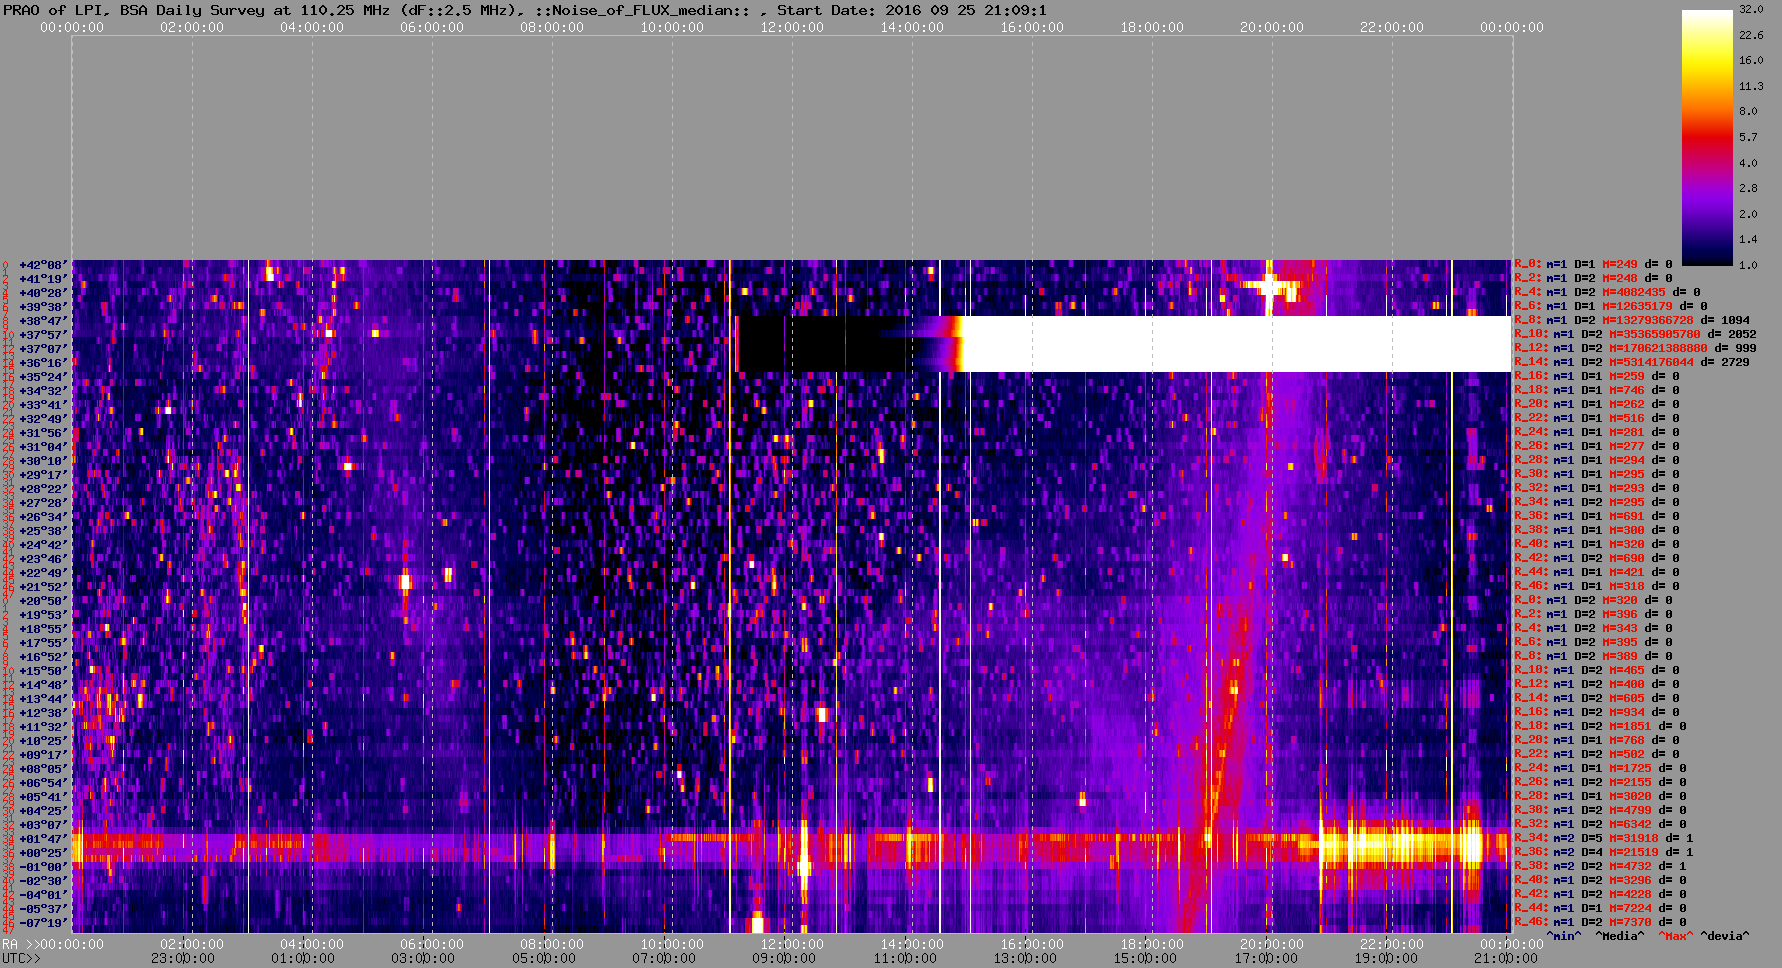This screenshot has height=968, width=1782.
Task: Click the '^min^' legend label
Action: [1564, 936]
